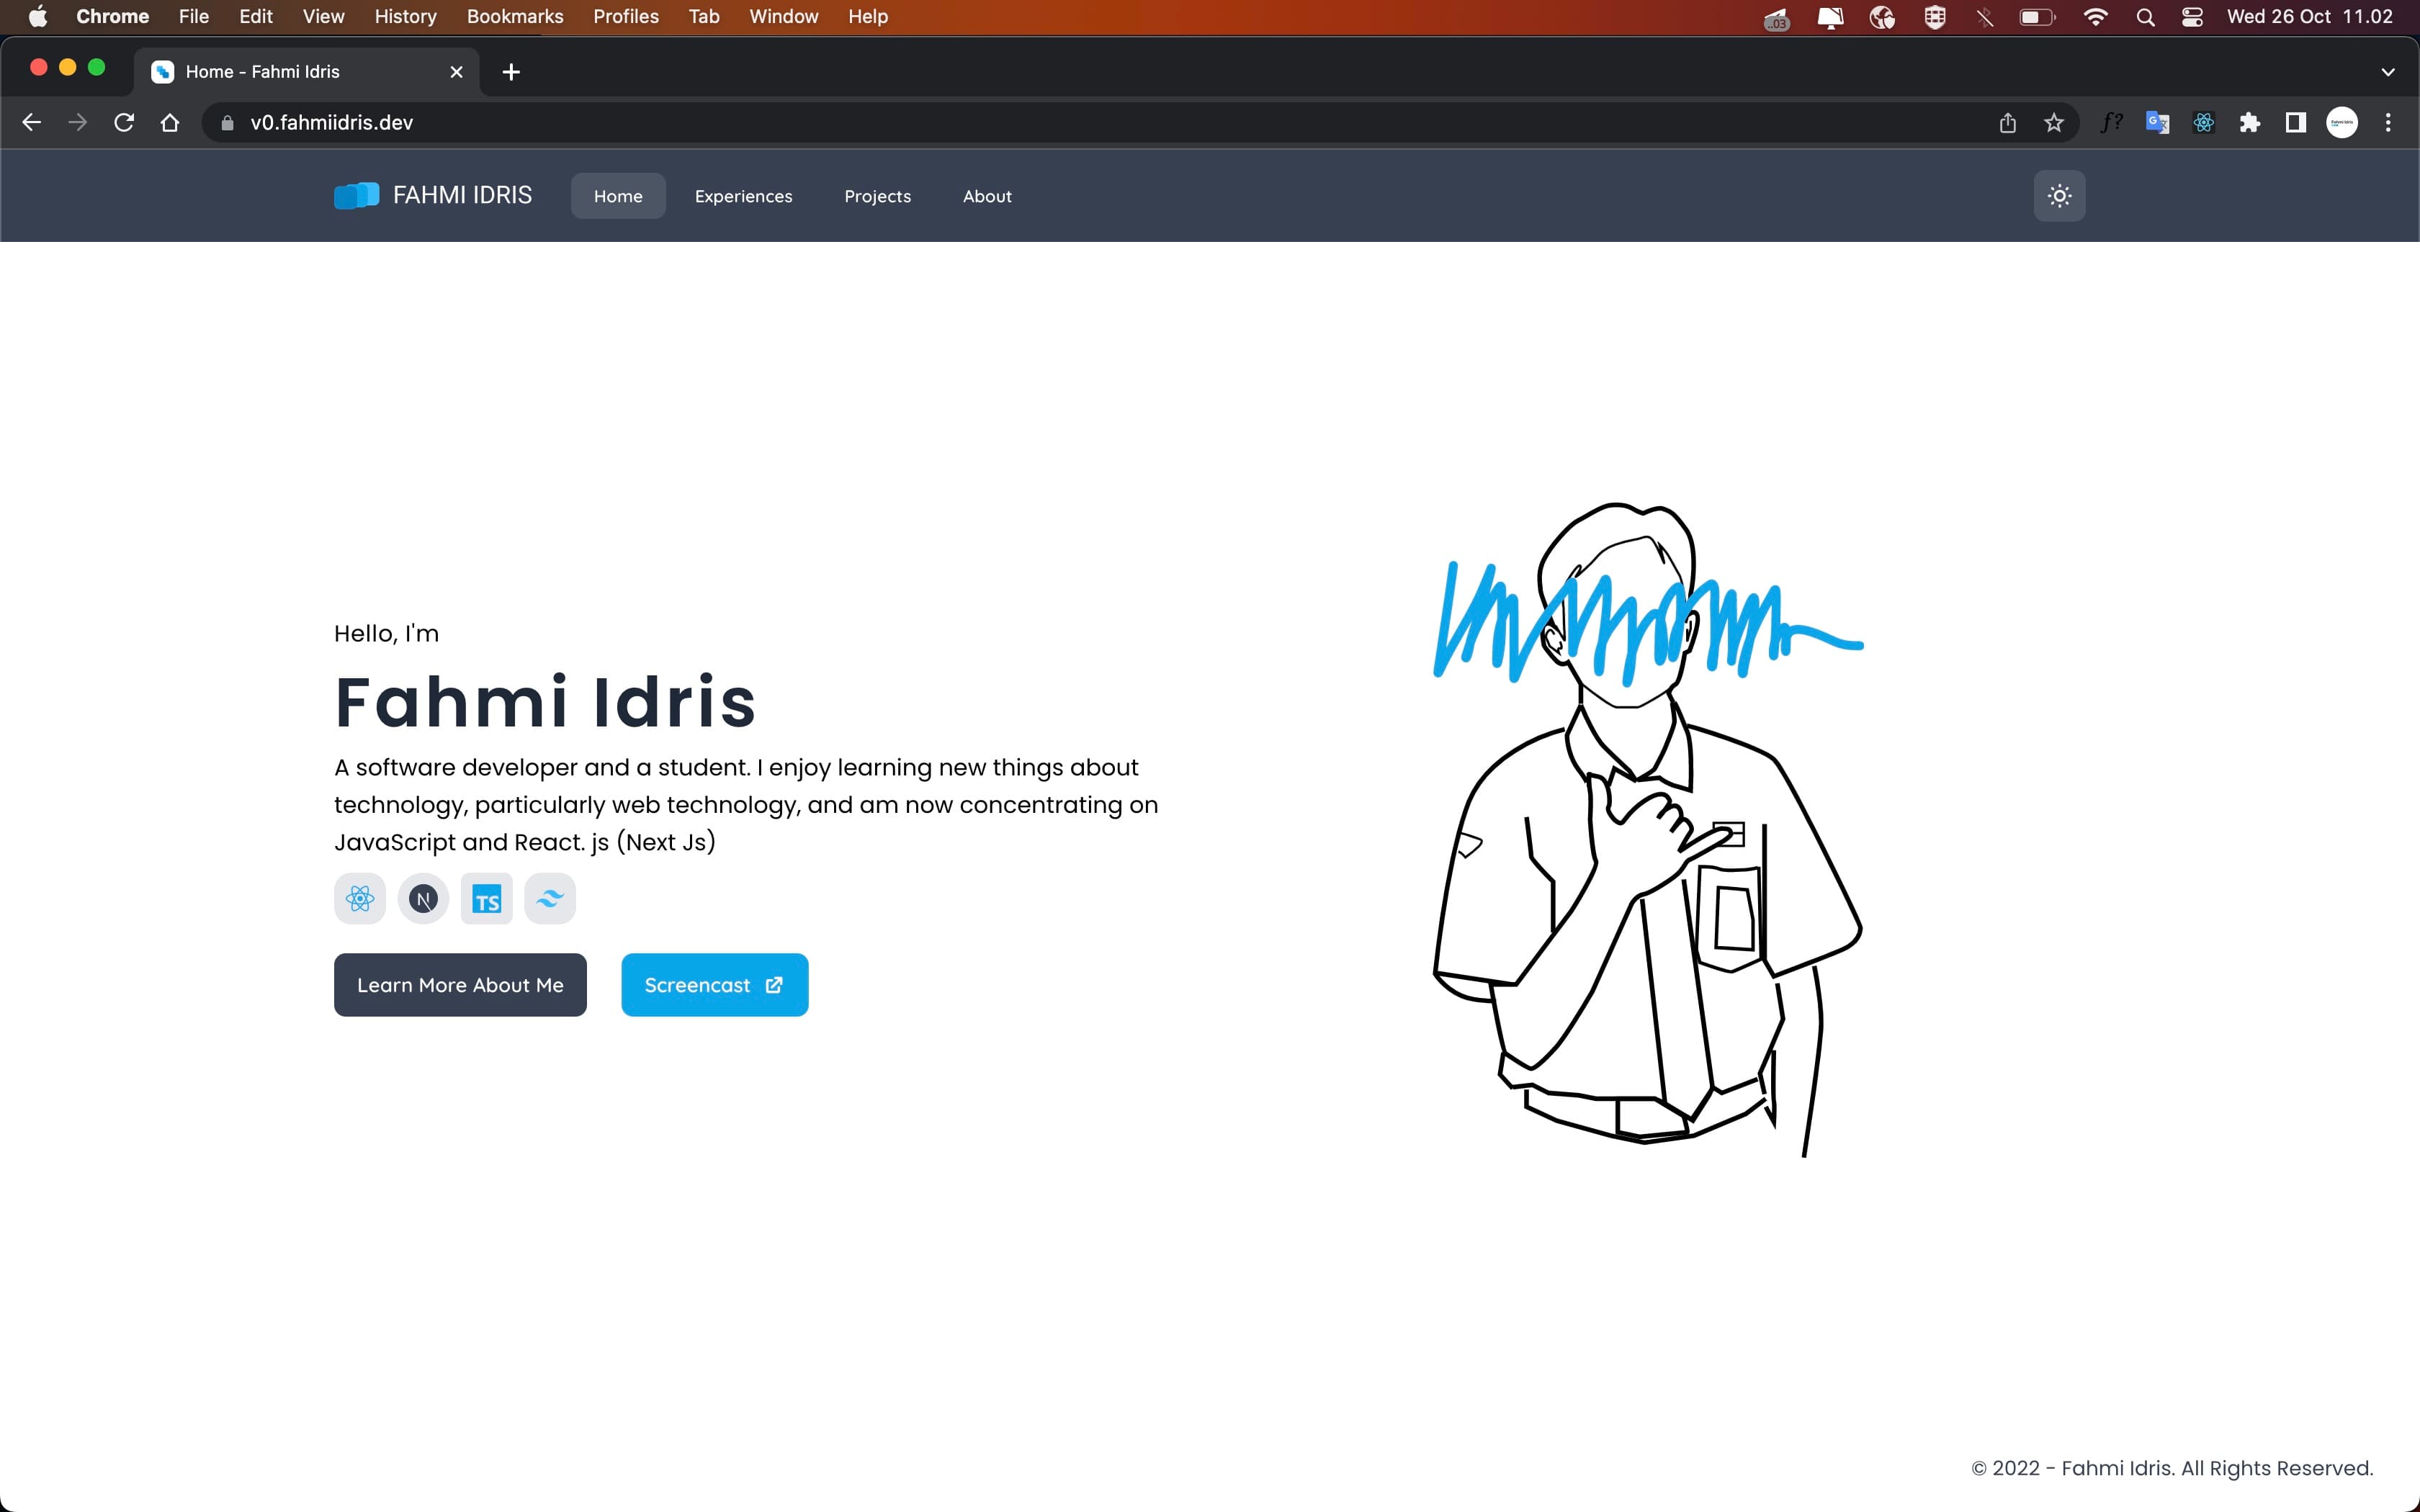
Task: Reload the page
Action: pos(124,122)
